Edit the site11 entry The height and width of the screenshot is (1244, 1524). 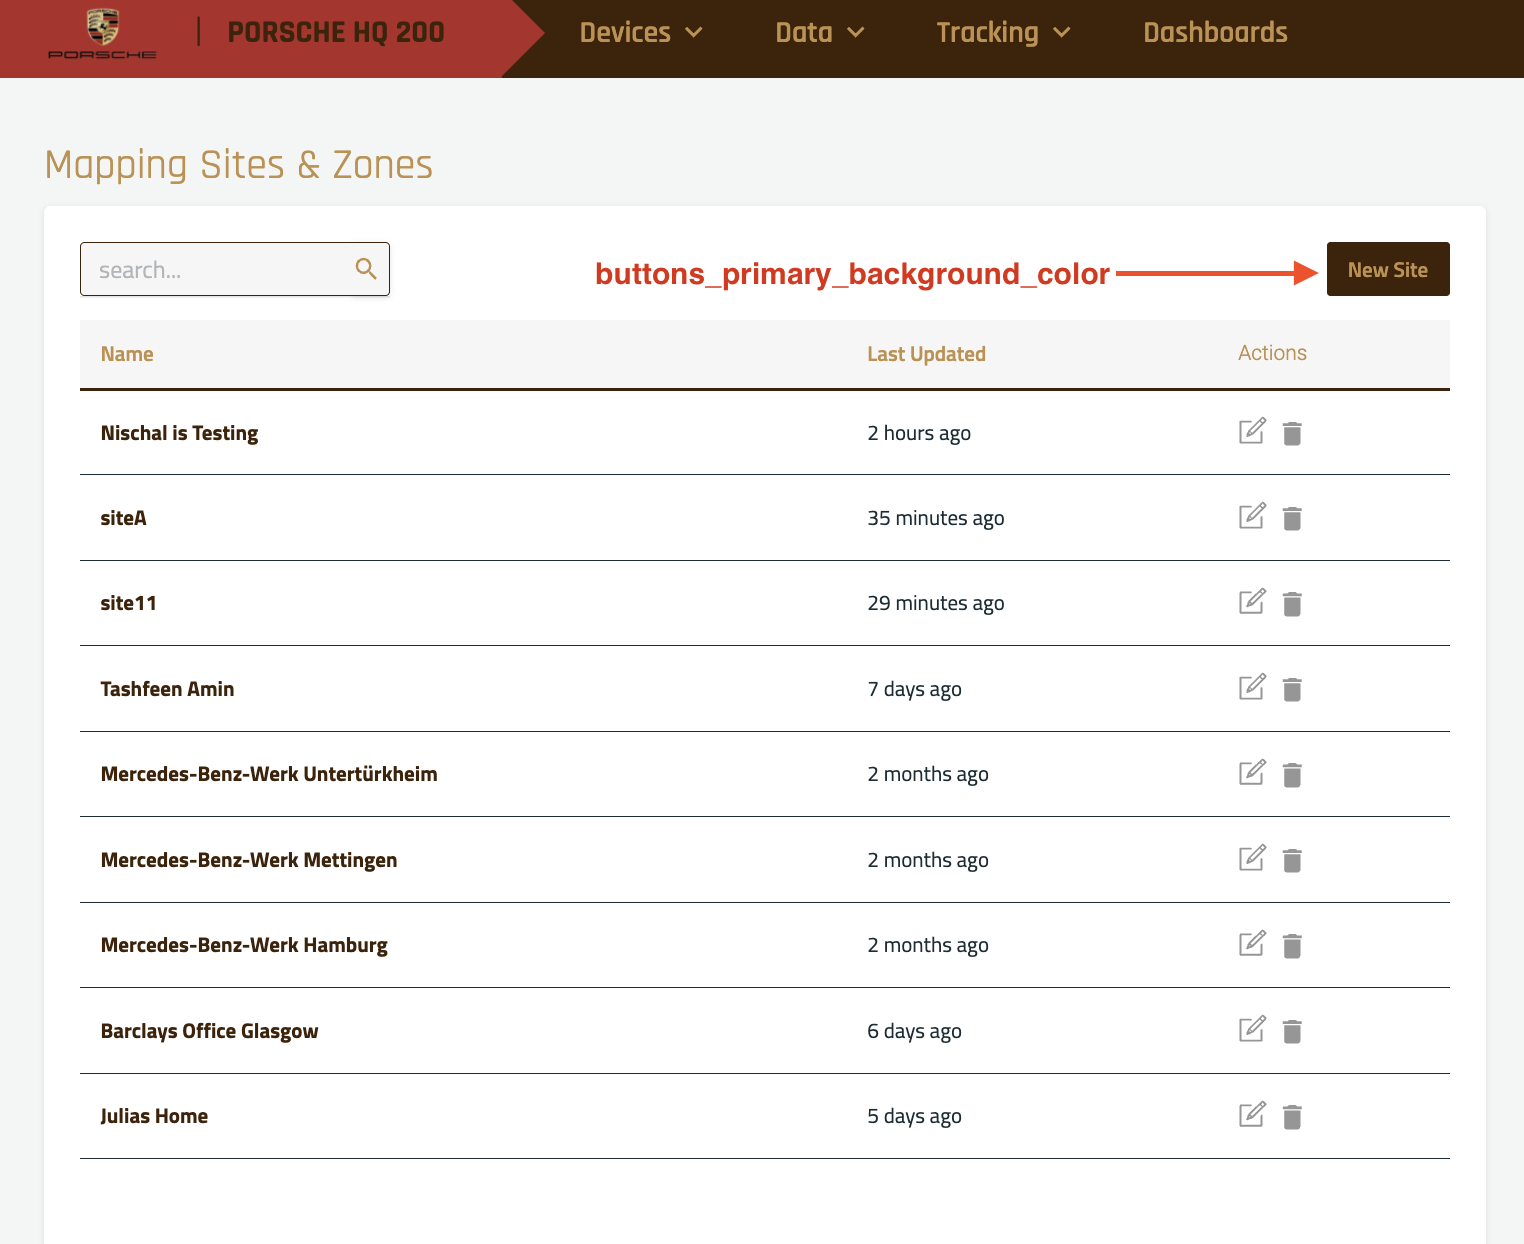(1251, 602)
